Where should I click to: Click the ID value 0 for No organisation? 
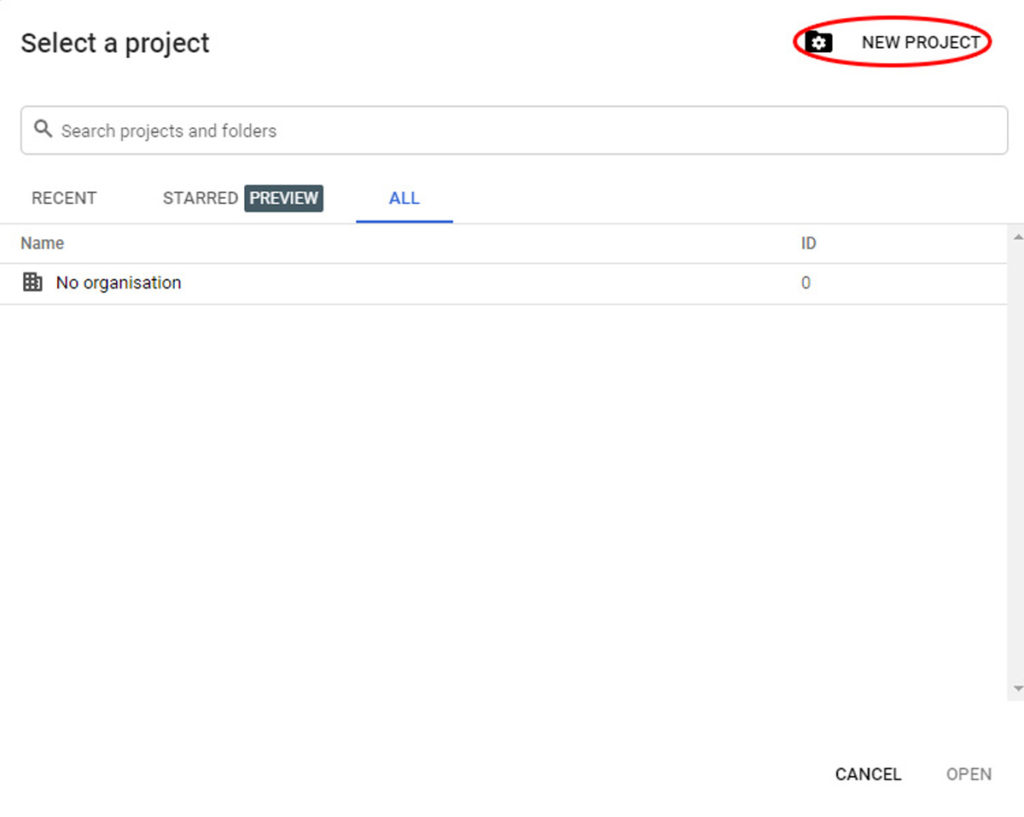pos(806,282)
